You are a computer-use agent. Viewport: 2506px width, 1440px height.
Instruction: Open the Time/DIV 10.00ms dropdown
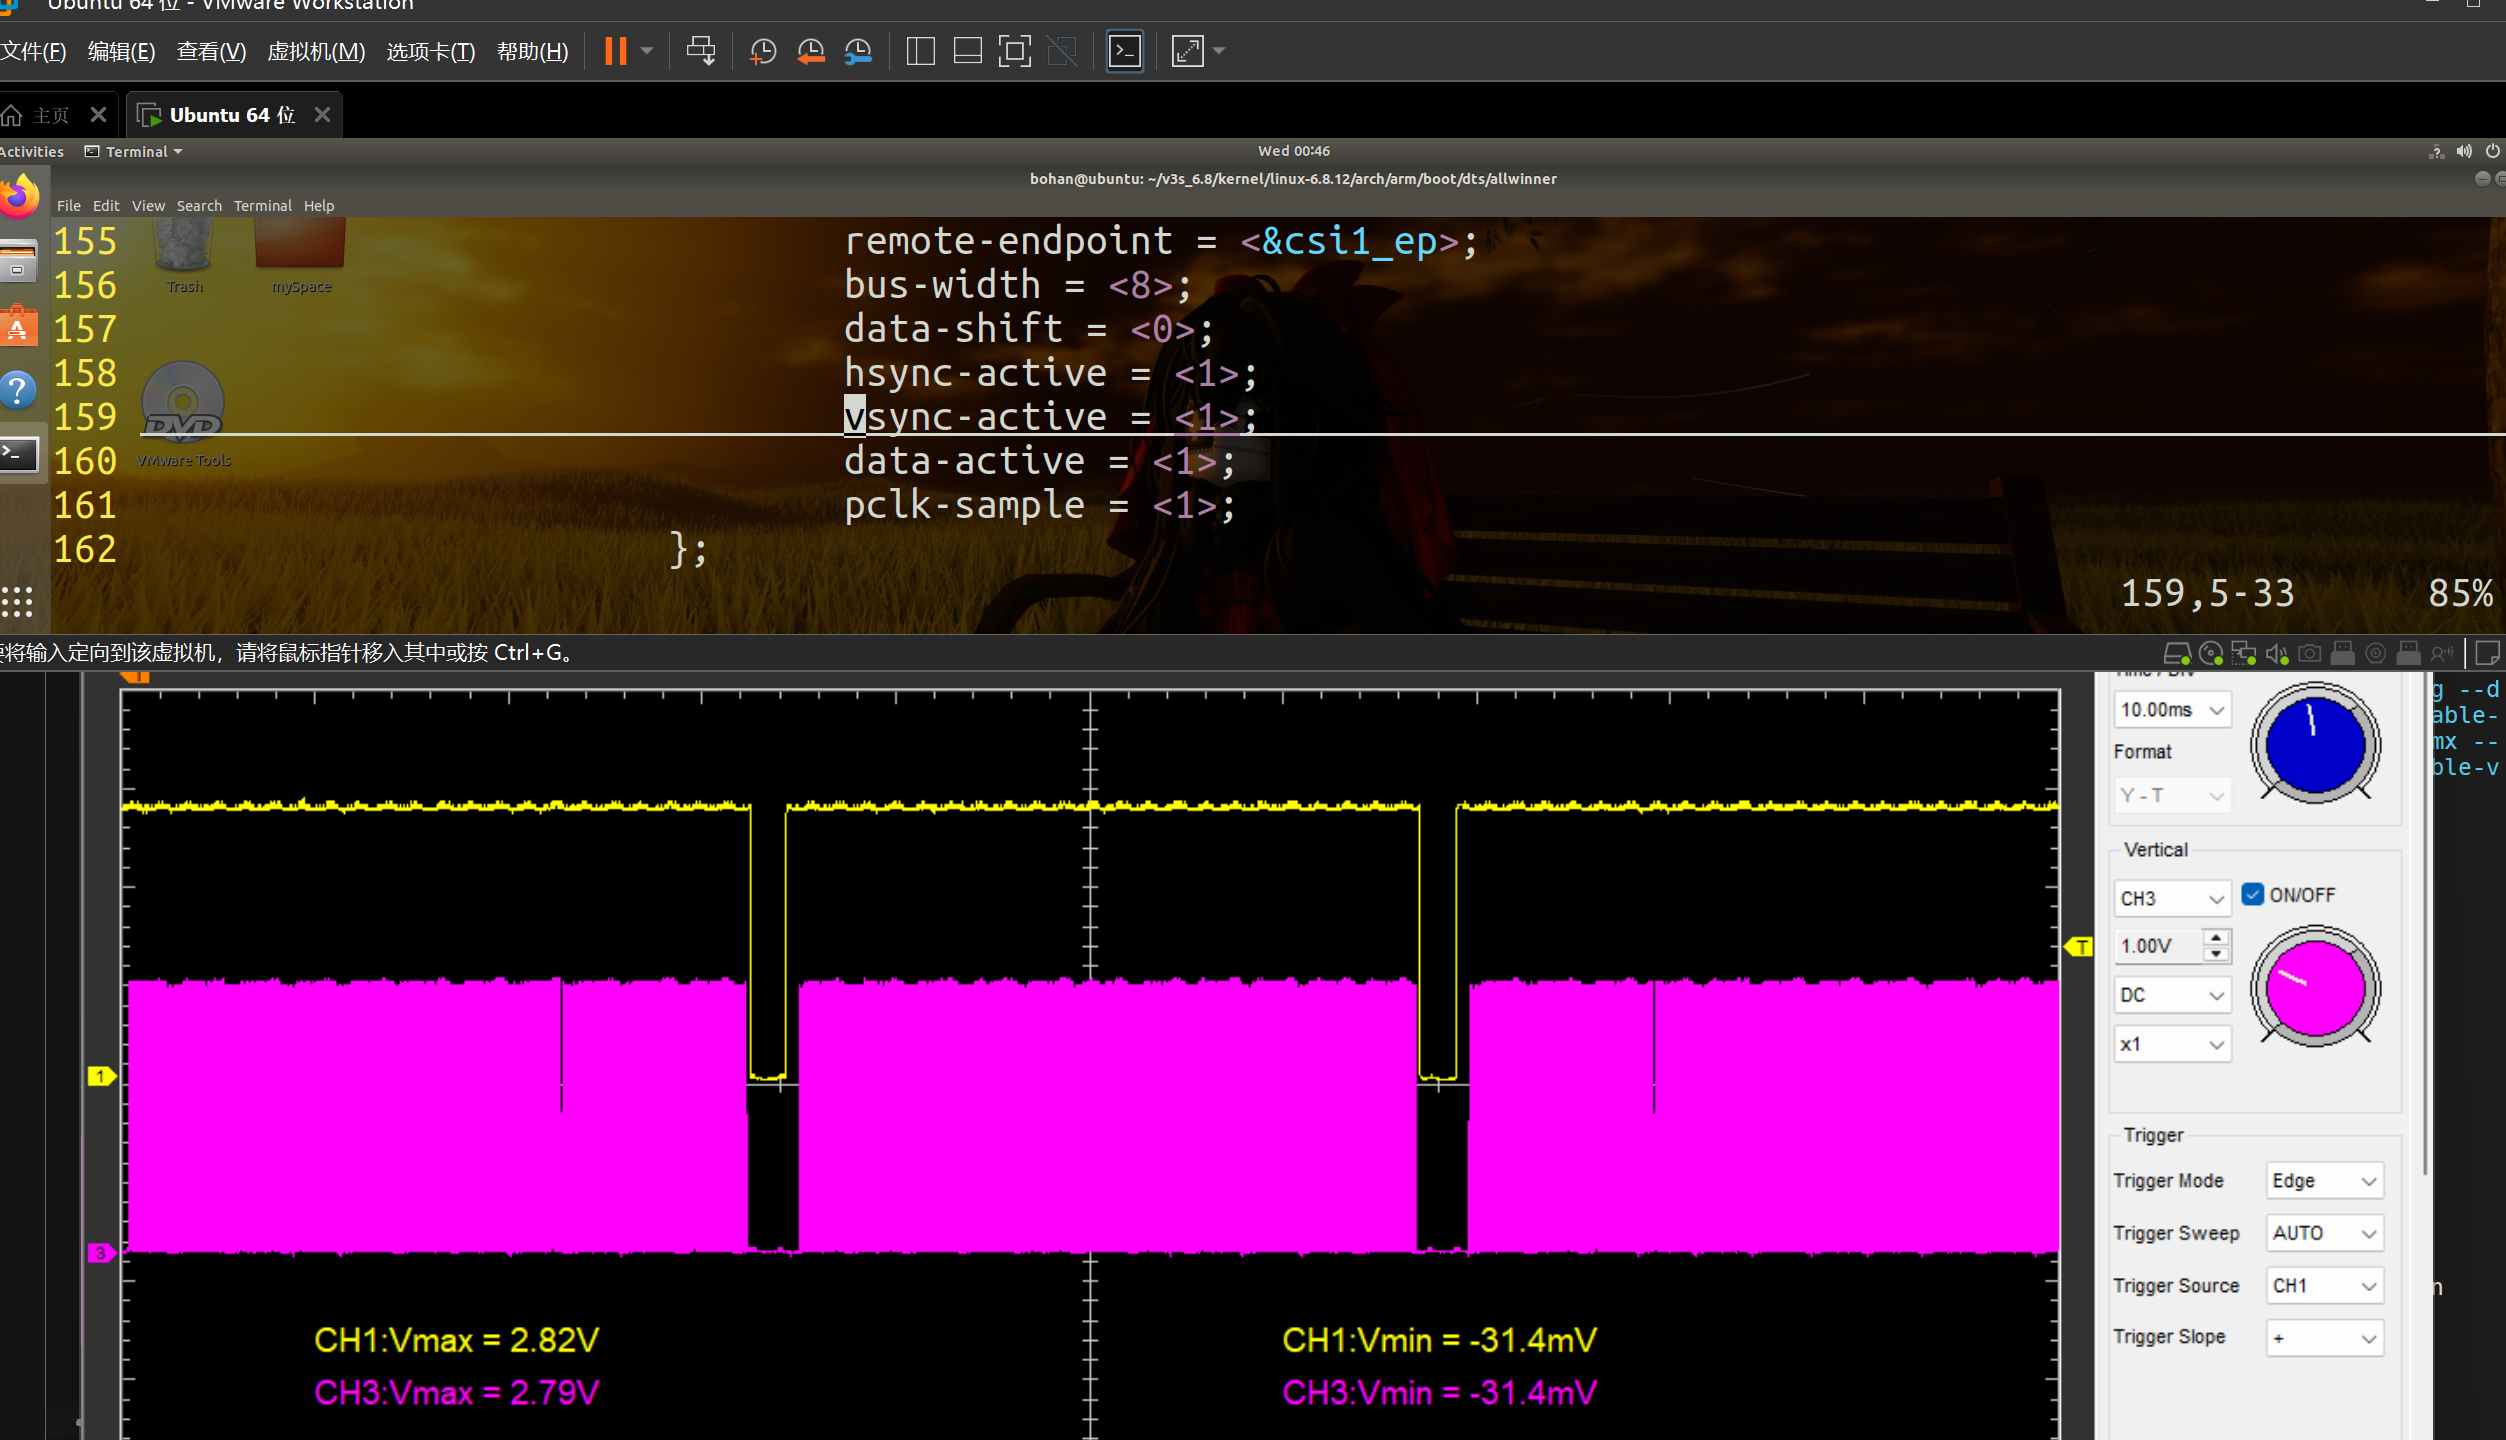(x=2172, y=709)
